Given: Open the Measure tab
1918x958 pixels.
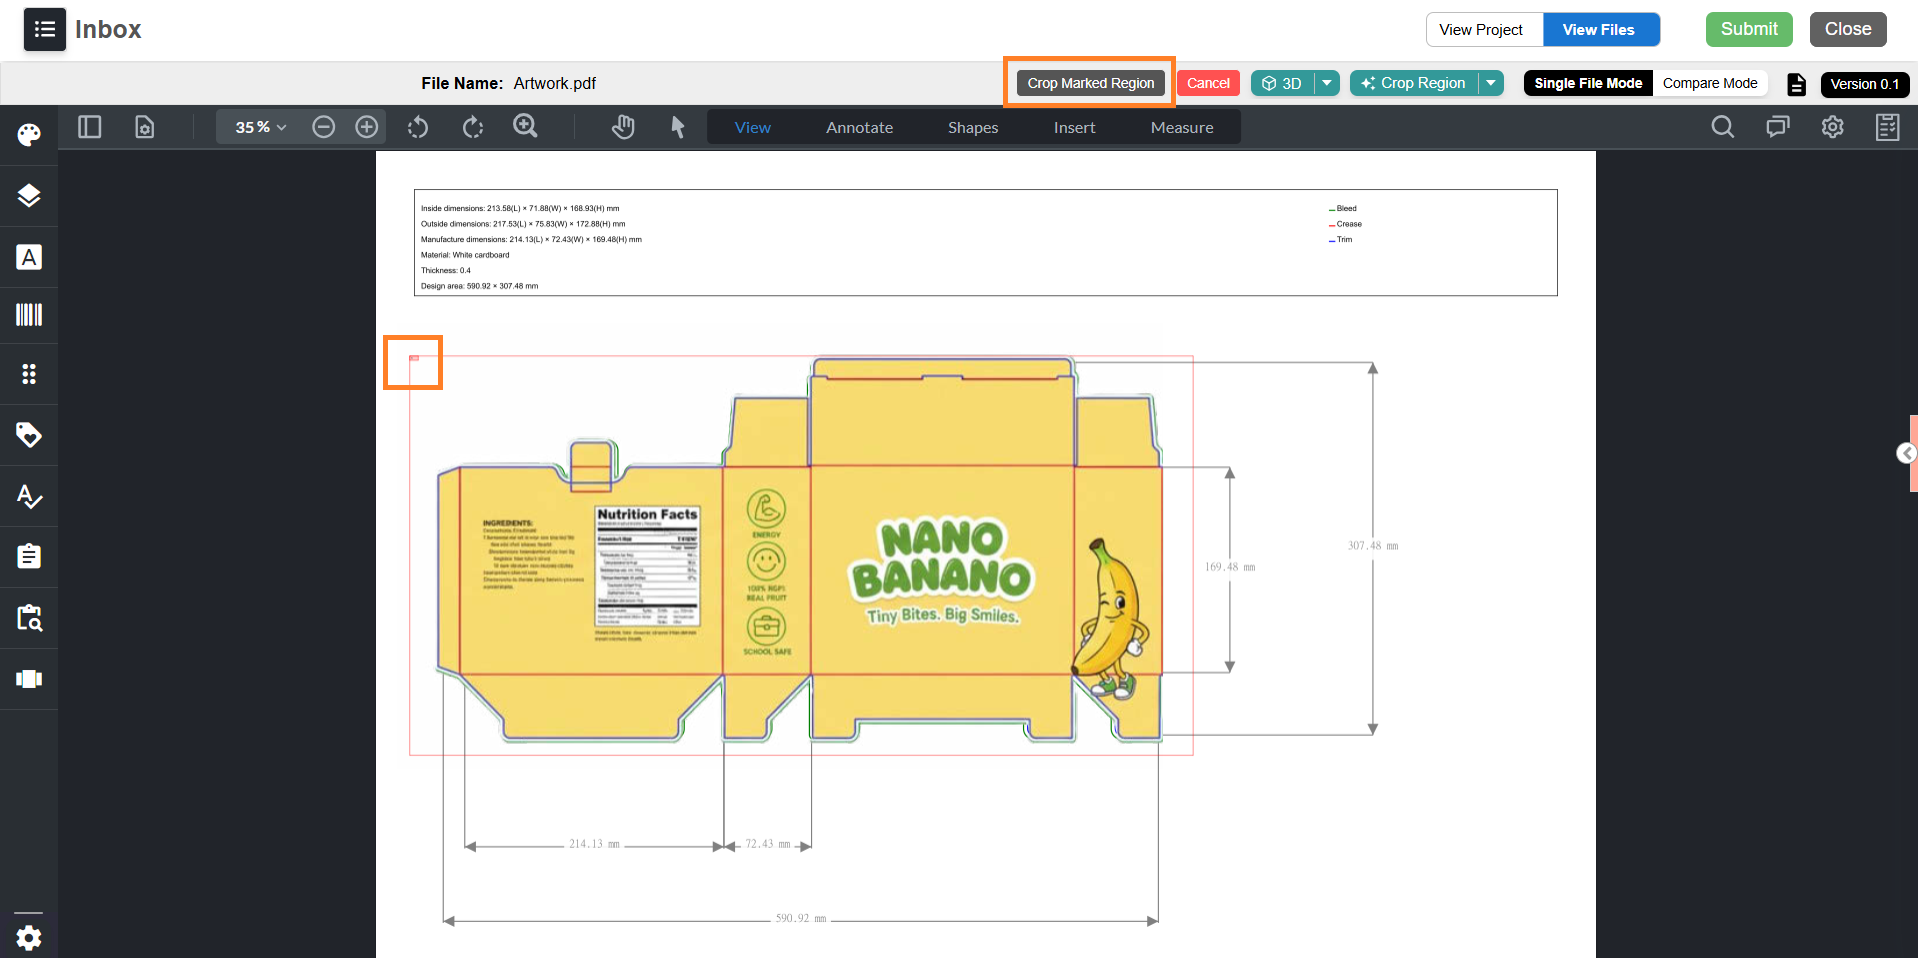Looking at the screenshot, I should [1182, 127].
